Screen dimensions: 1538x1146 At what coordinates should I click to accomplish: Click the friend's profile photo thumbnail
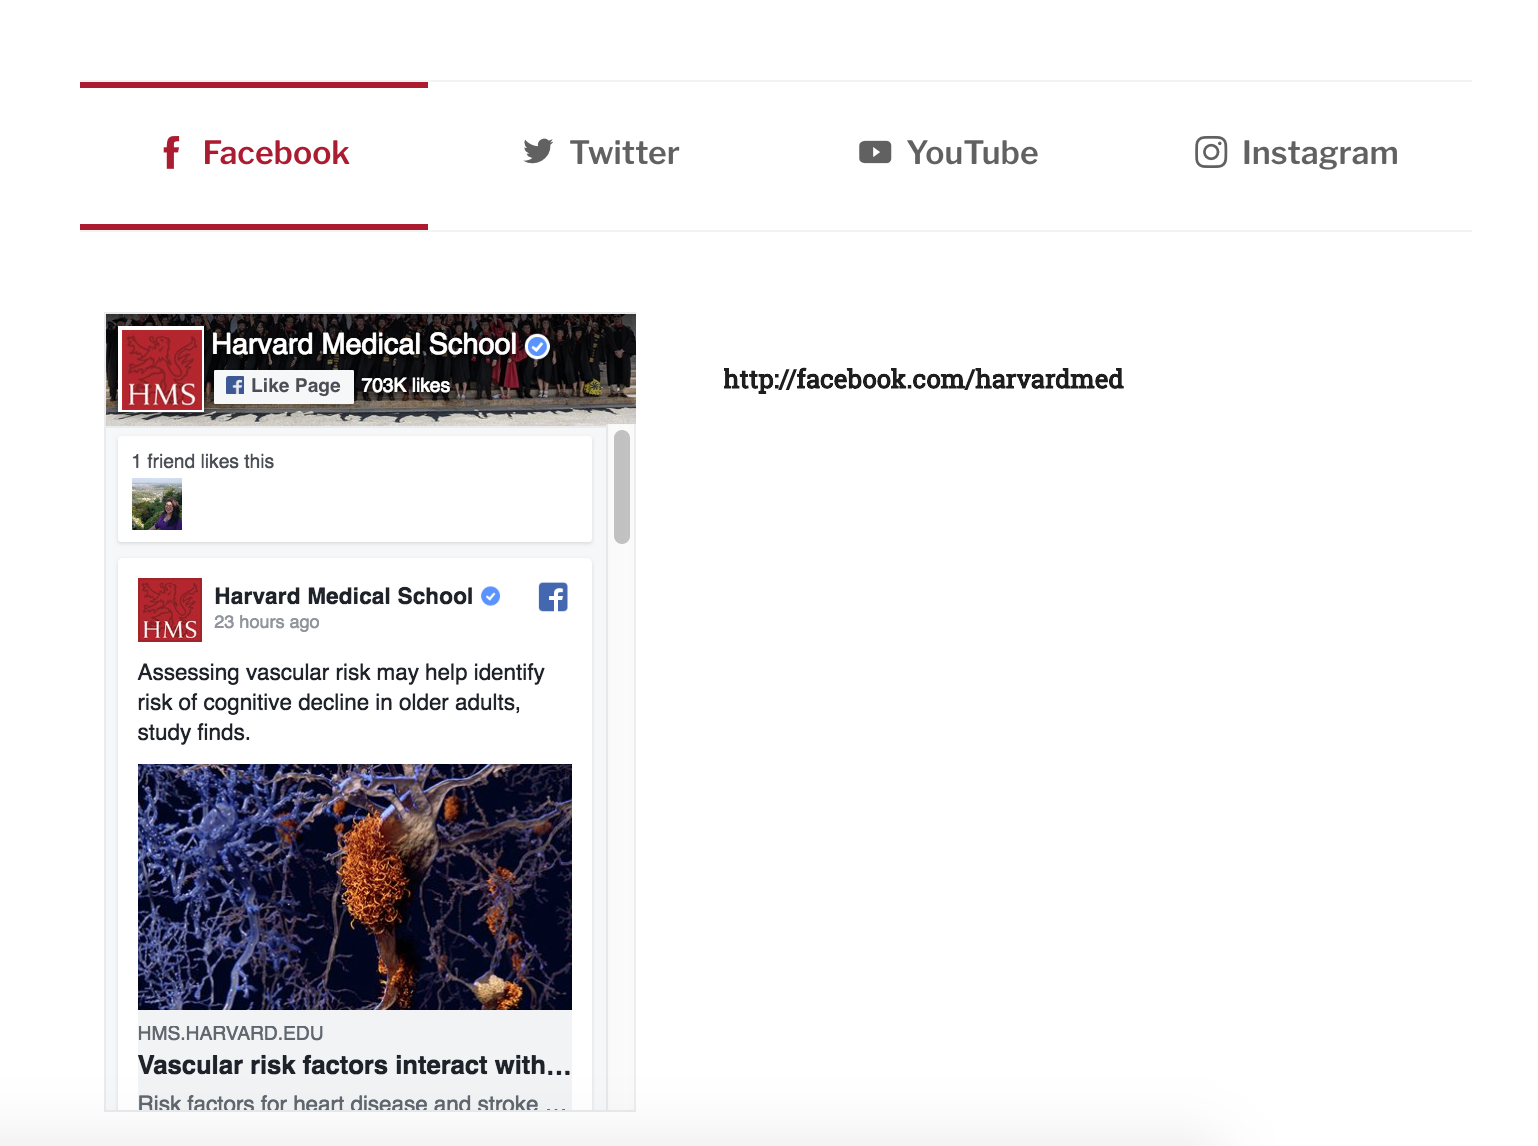click(x=157, y=504)
